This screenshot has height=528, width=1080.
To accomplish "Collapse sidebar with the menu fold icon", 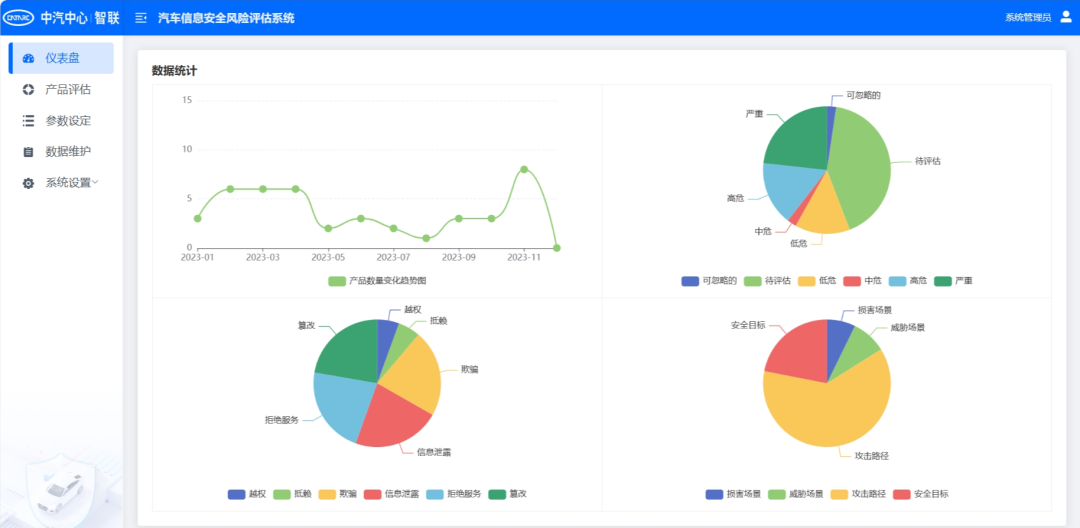I will tap(141, 18).
